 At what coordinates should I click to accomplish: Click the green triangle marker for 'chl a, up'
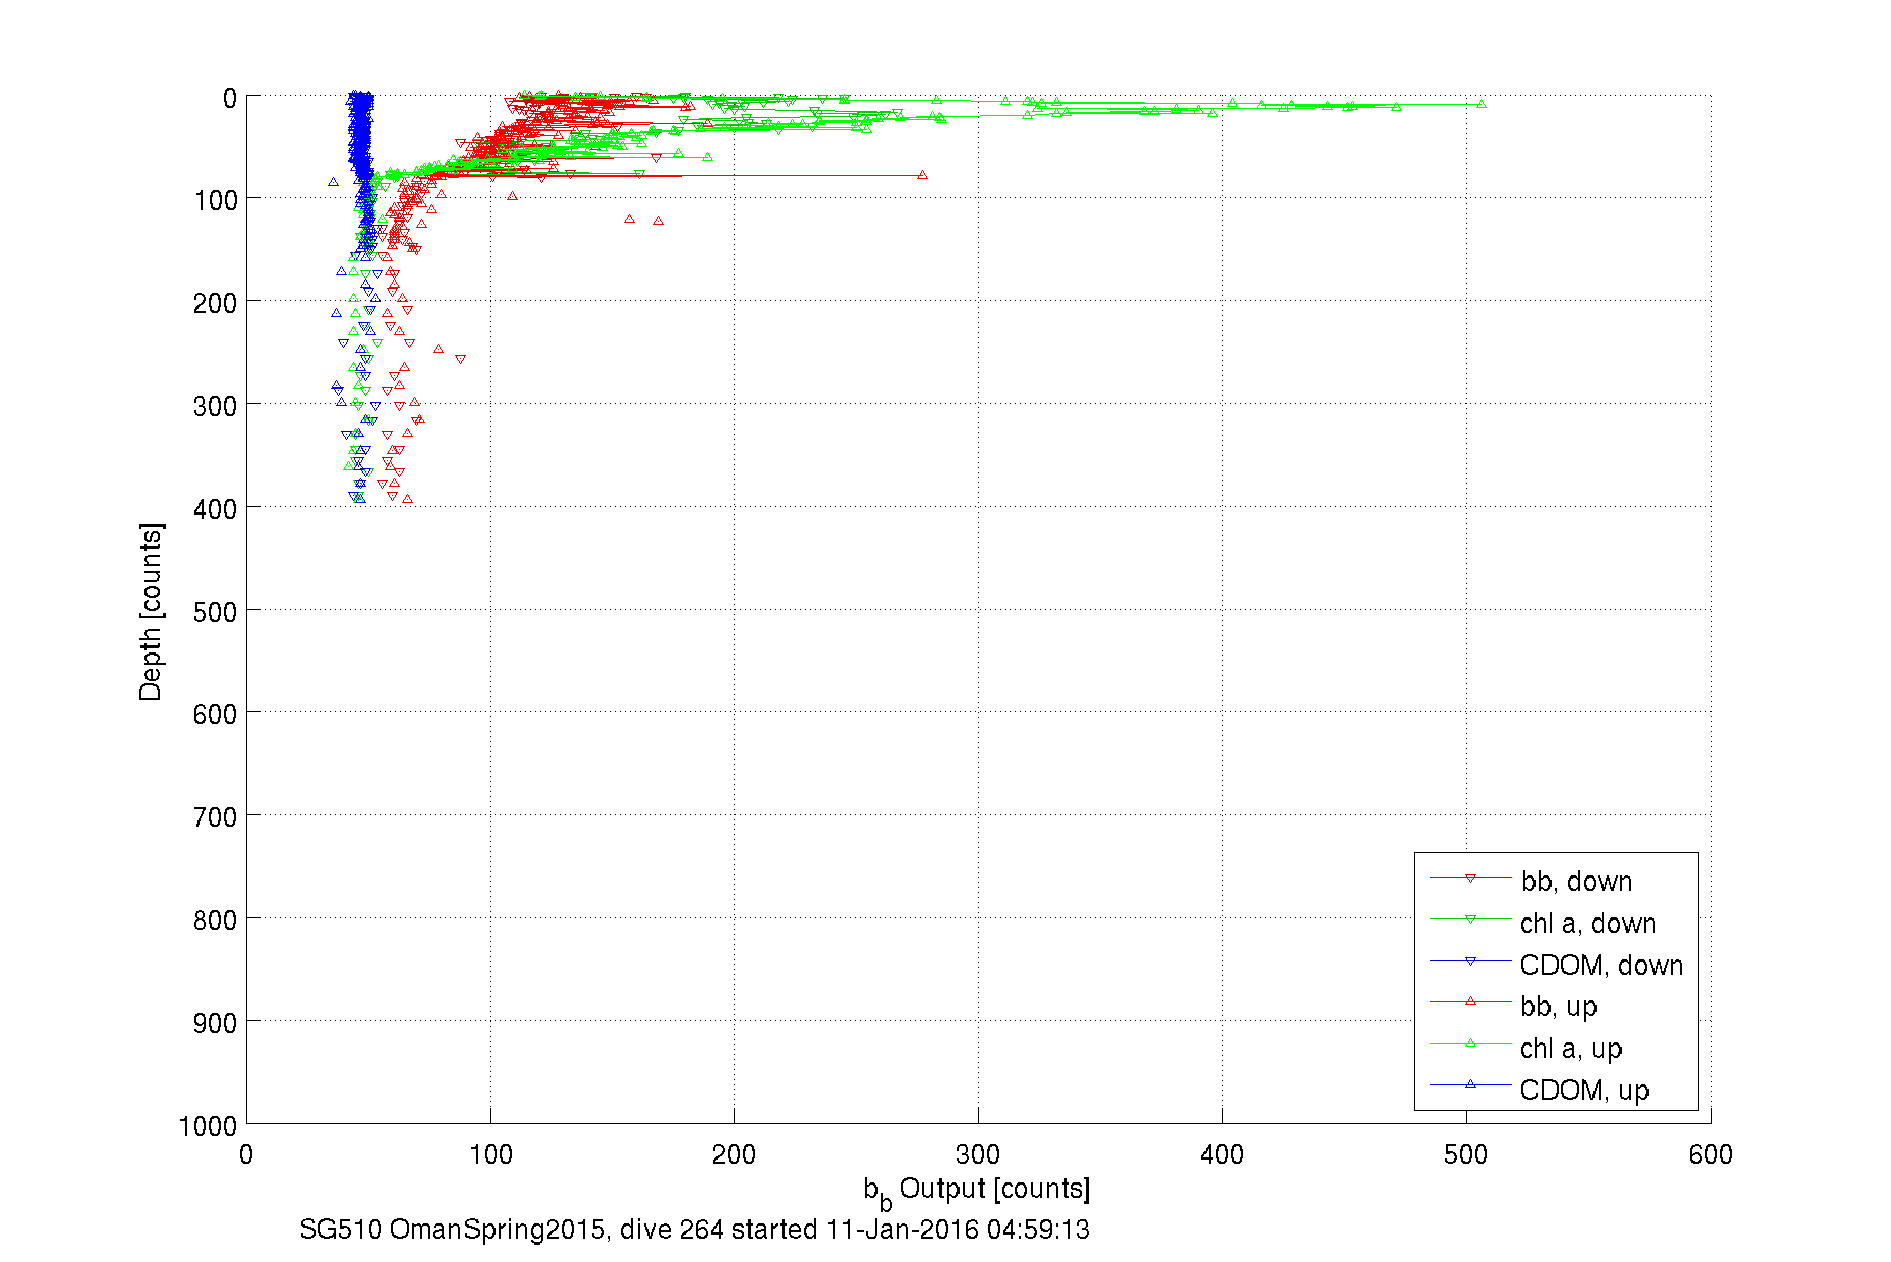pos(1470,1043)
